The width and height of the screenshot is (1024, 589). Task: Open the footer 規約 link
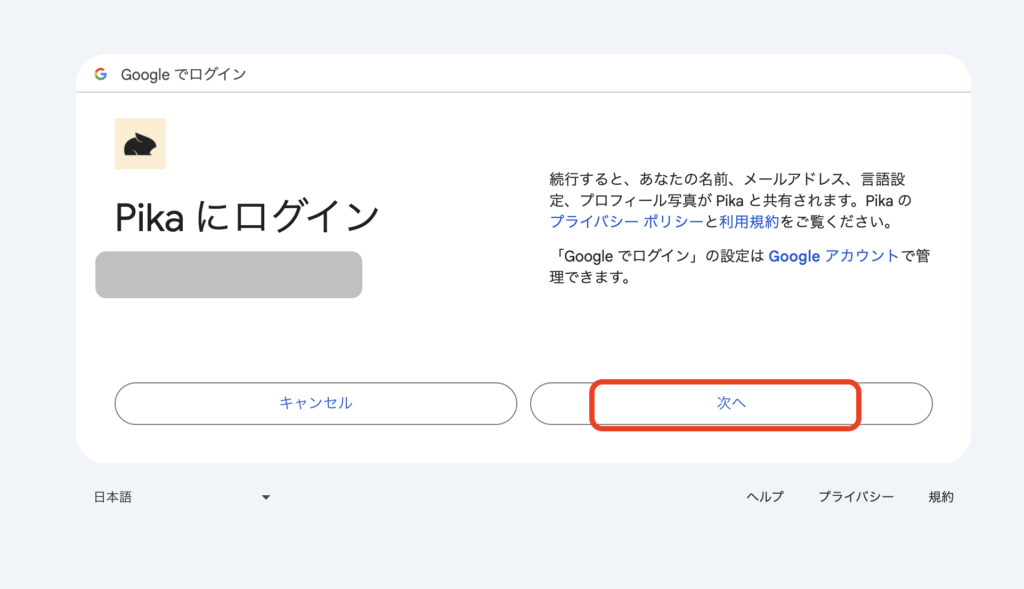tap(941, 497)
